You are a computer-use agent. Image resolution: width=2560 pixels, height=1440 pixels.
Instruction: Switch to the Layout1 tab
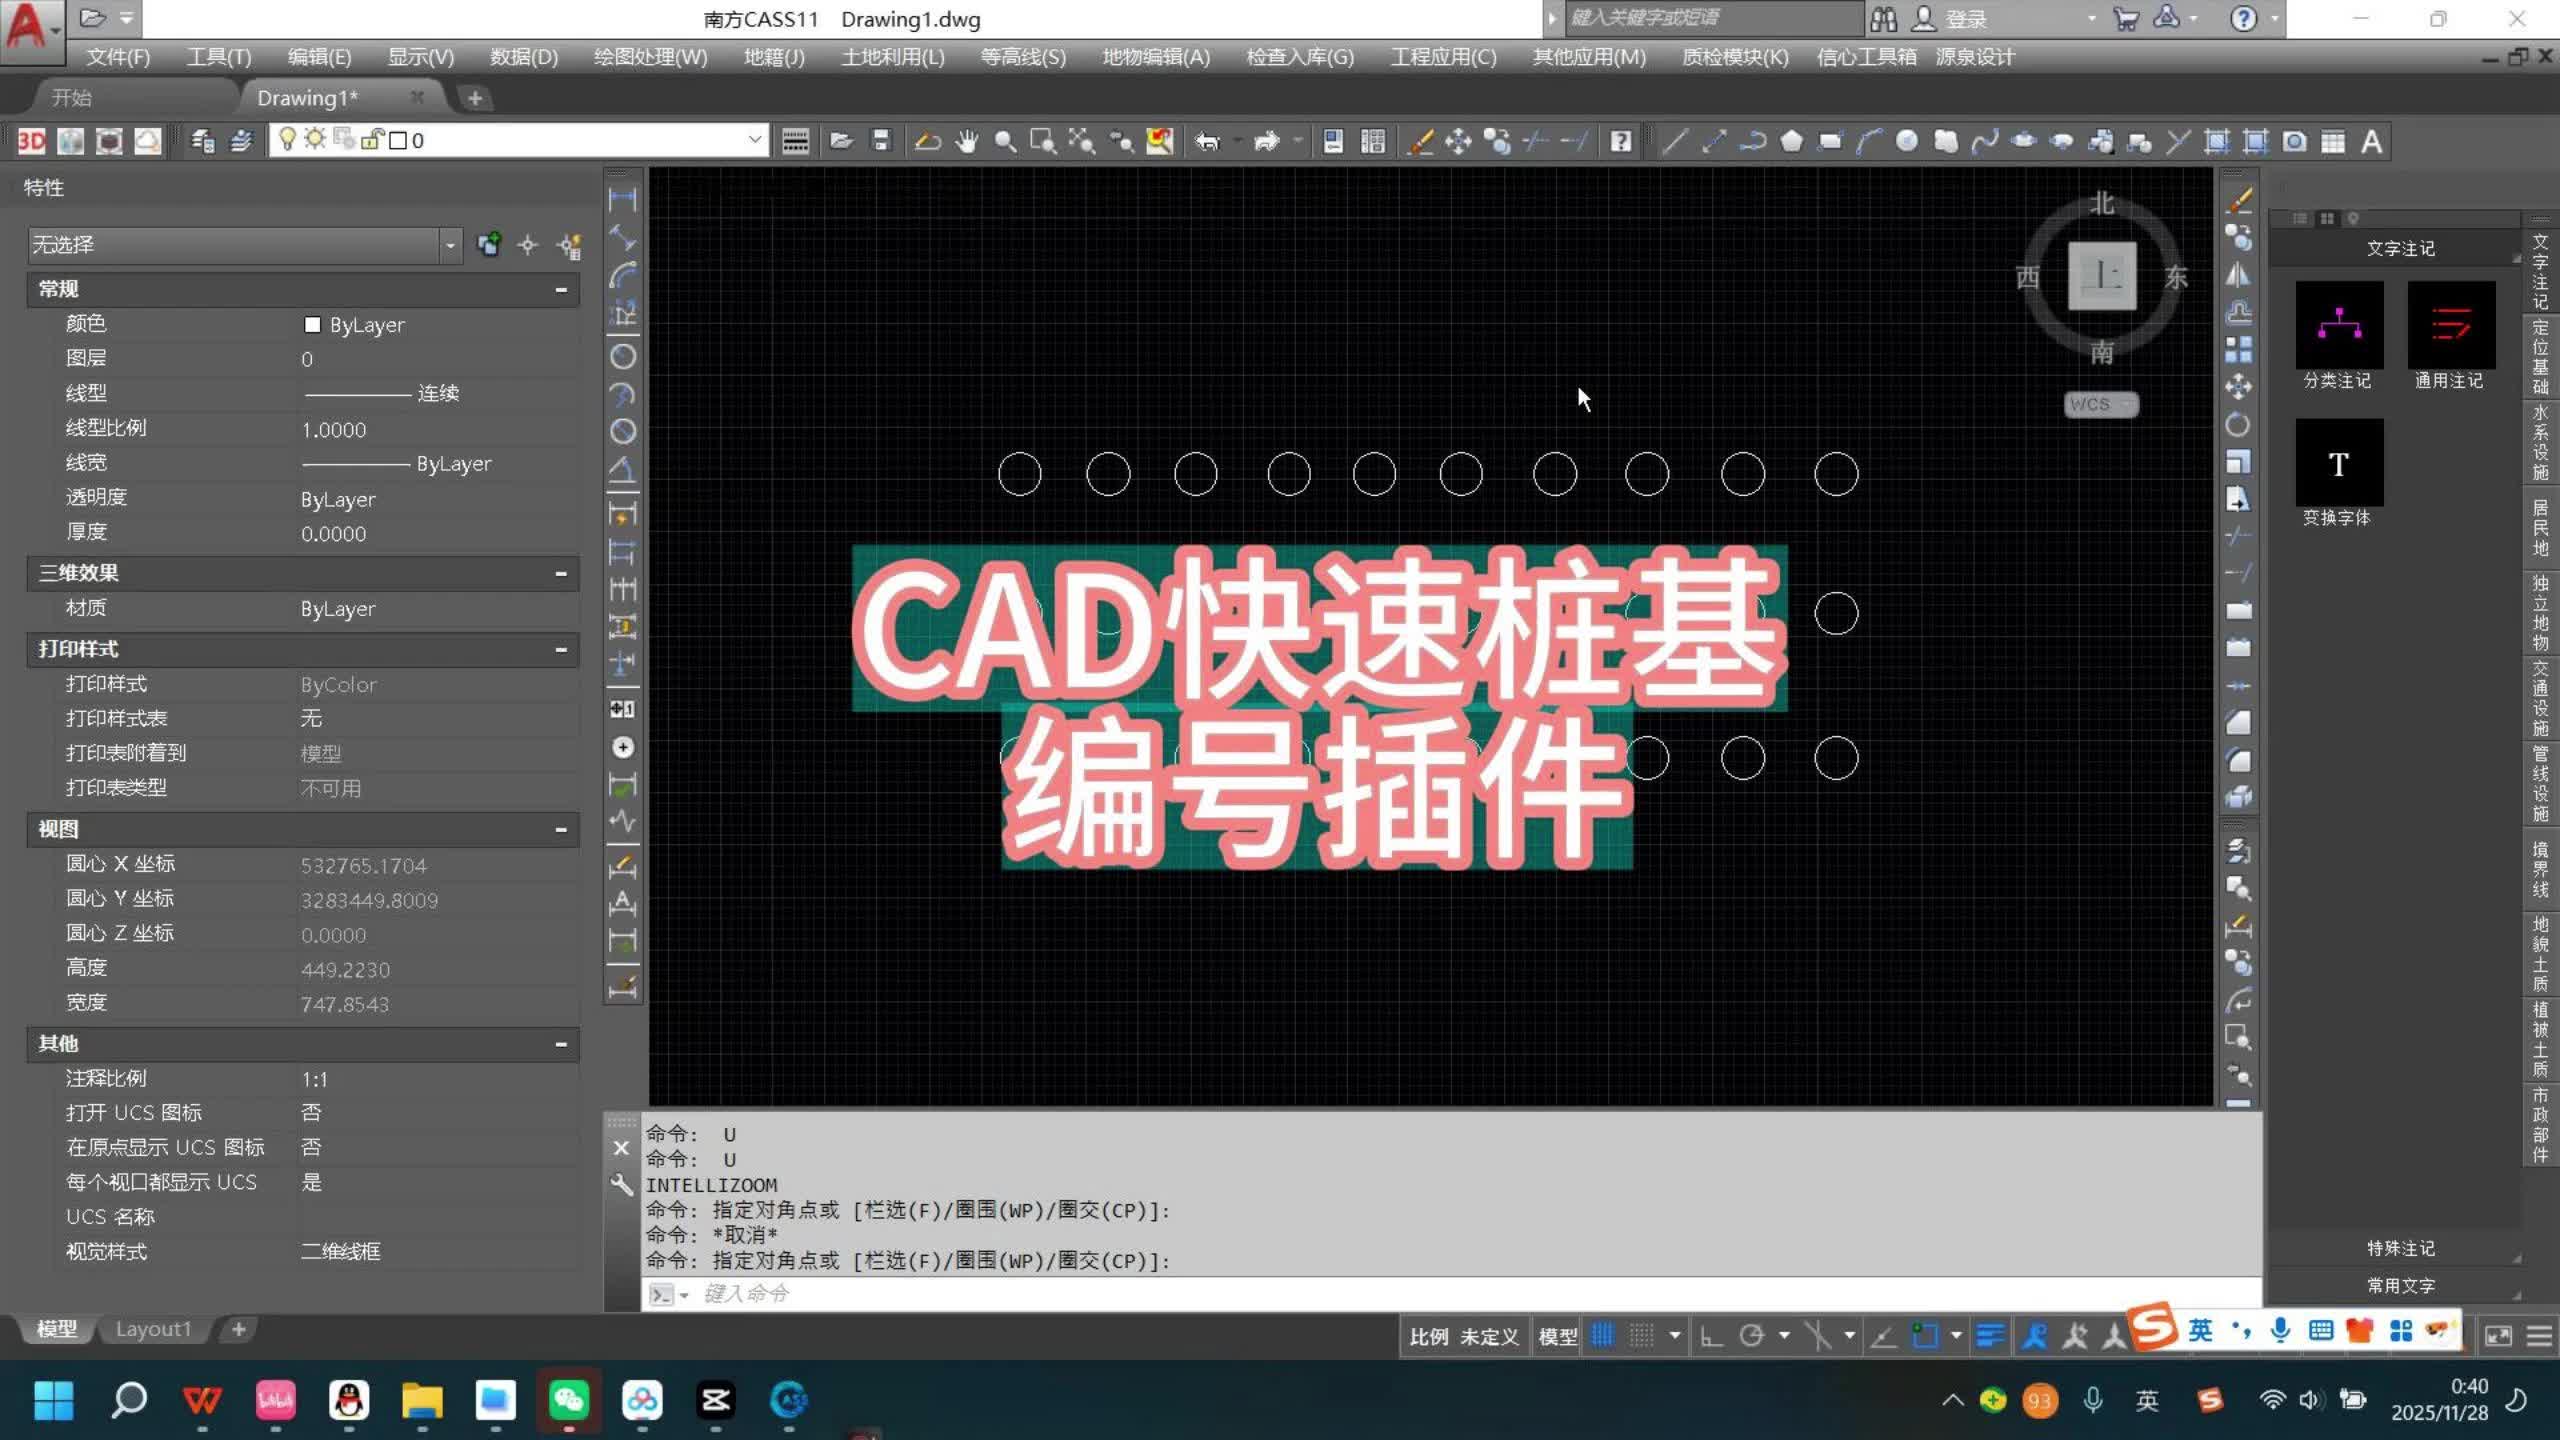[153, 1328]
